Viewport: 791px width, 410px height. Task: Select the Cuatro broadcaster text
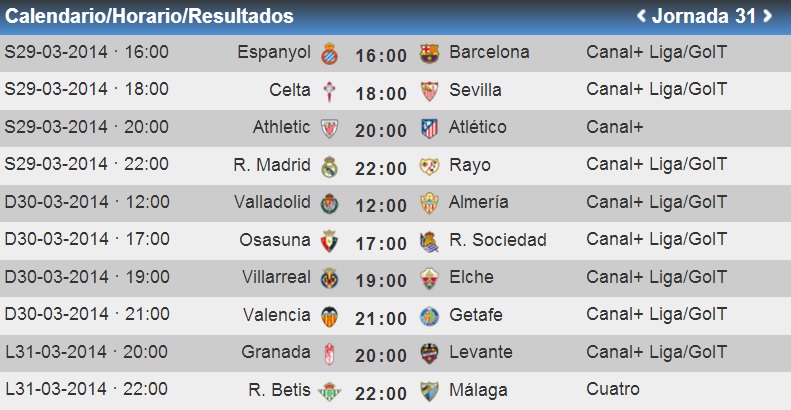(x=613, y=389)
